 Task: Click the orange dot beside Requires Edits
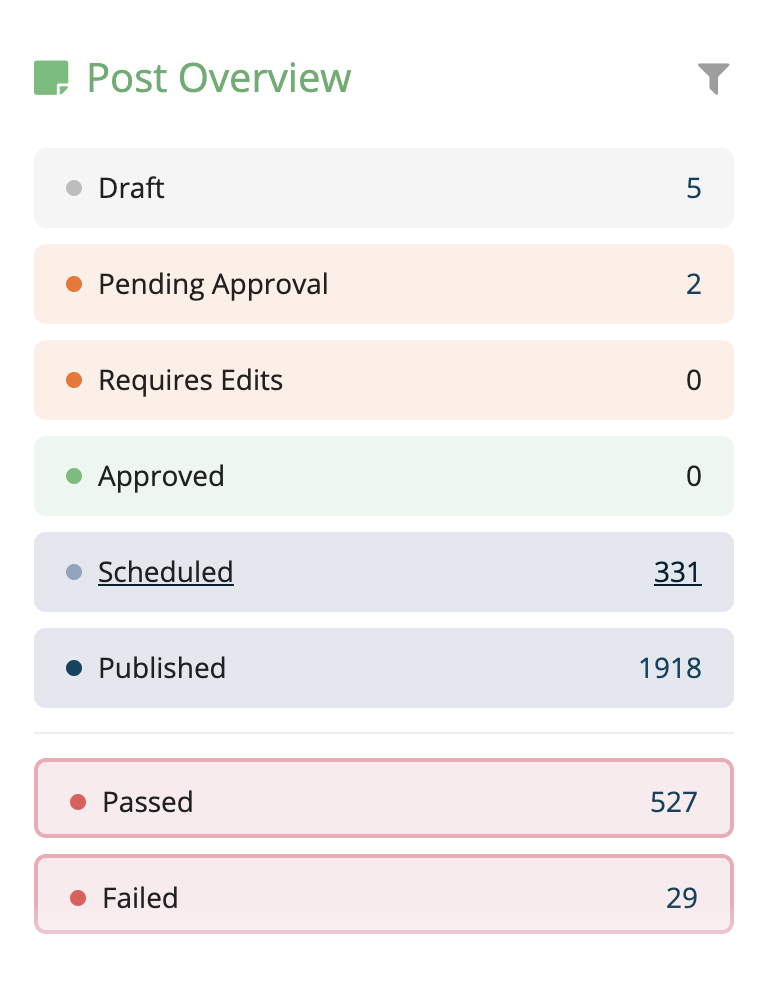(x=73, y=379)
